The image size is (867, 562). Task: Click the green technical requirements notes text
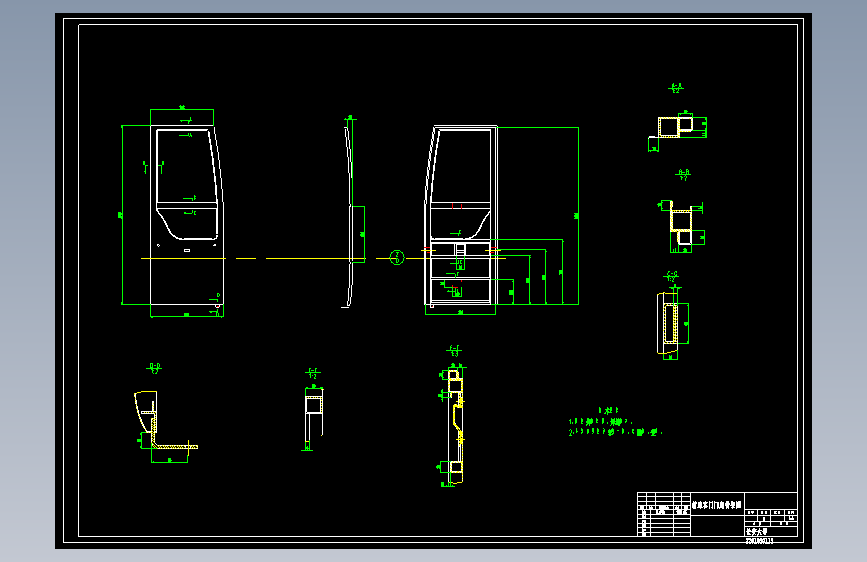615,422
